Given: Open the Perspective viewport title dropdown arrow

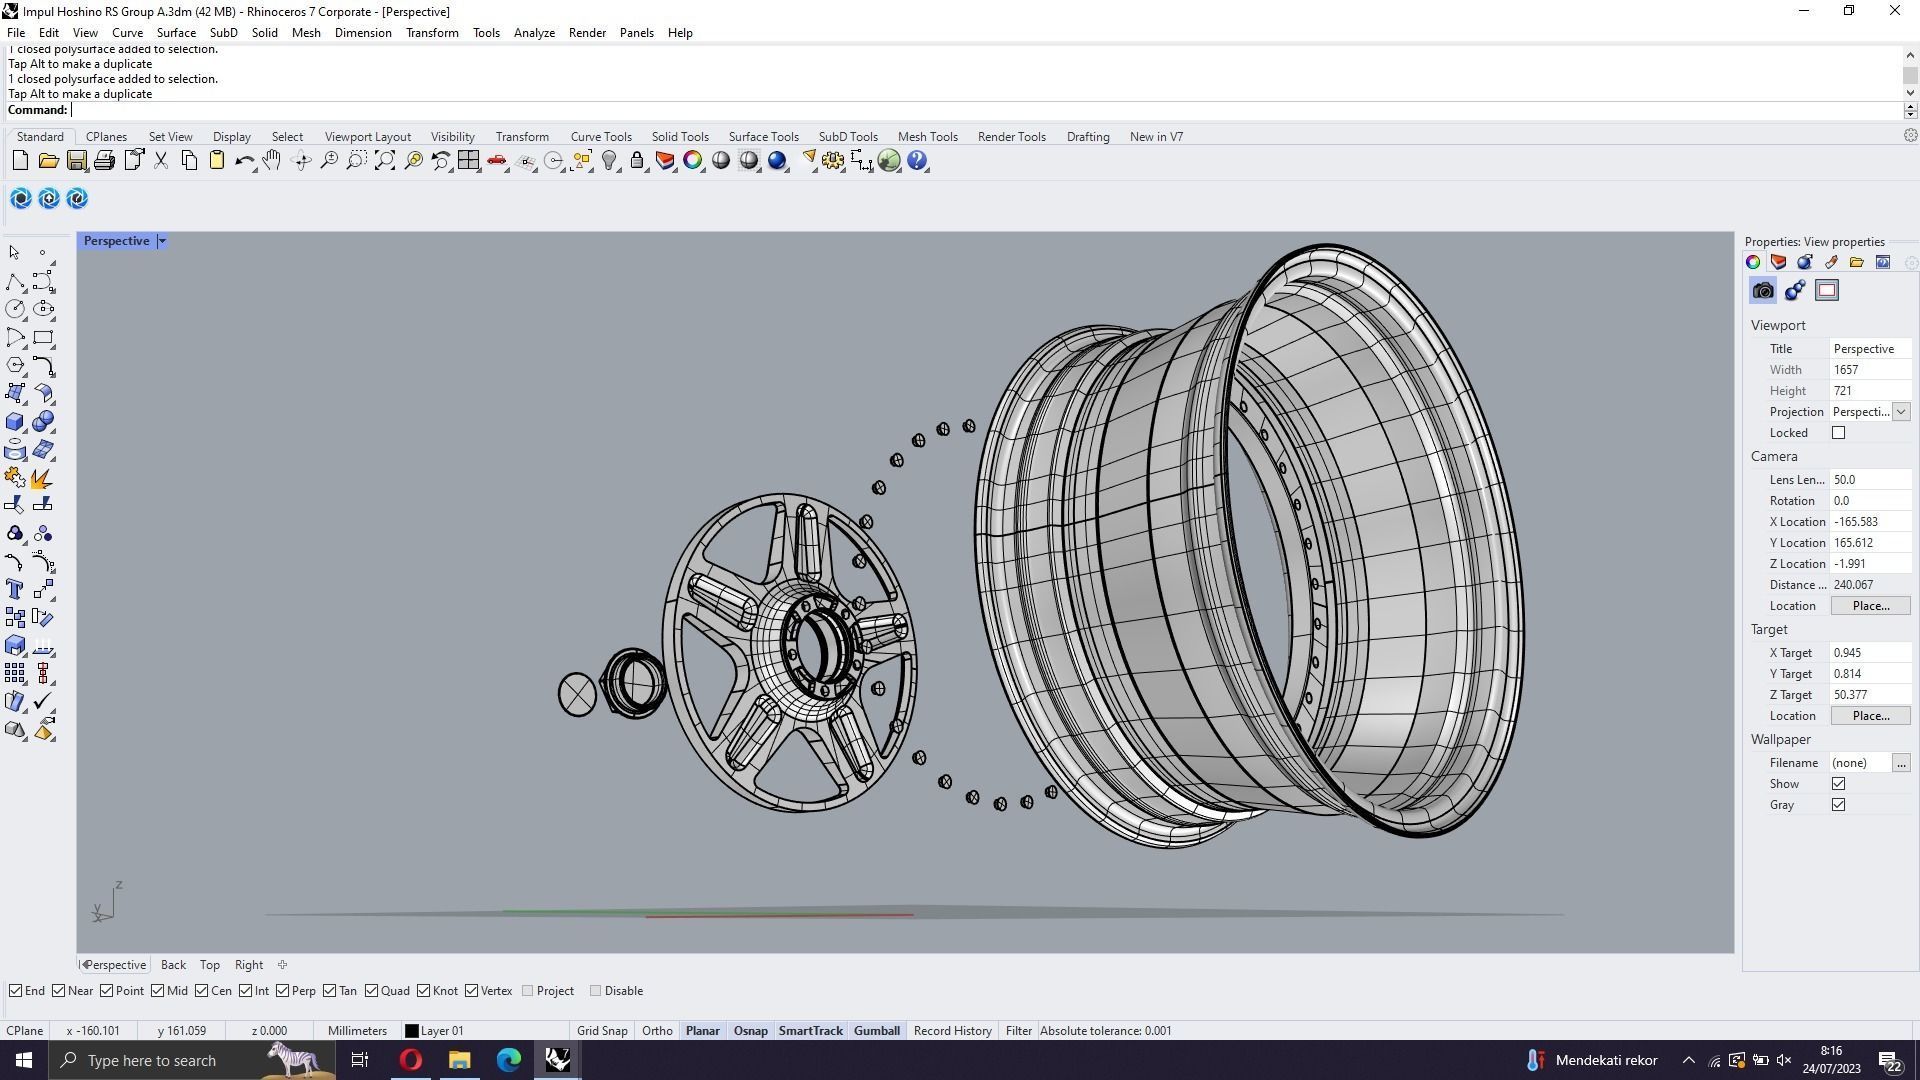Looking at the screenshot, I should (162, 241).
